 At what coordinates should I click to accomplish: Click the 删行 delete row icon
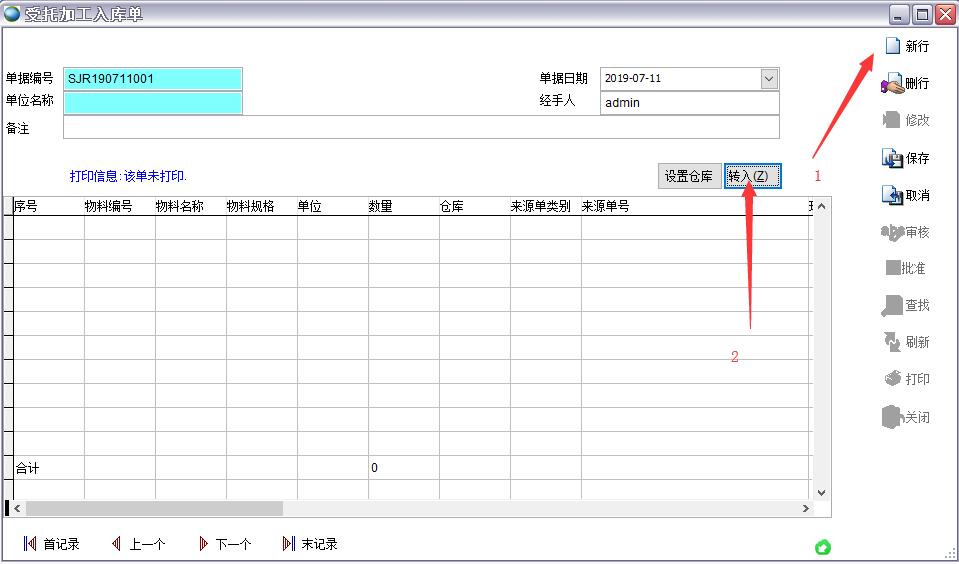point(892,84)
